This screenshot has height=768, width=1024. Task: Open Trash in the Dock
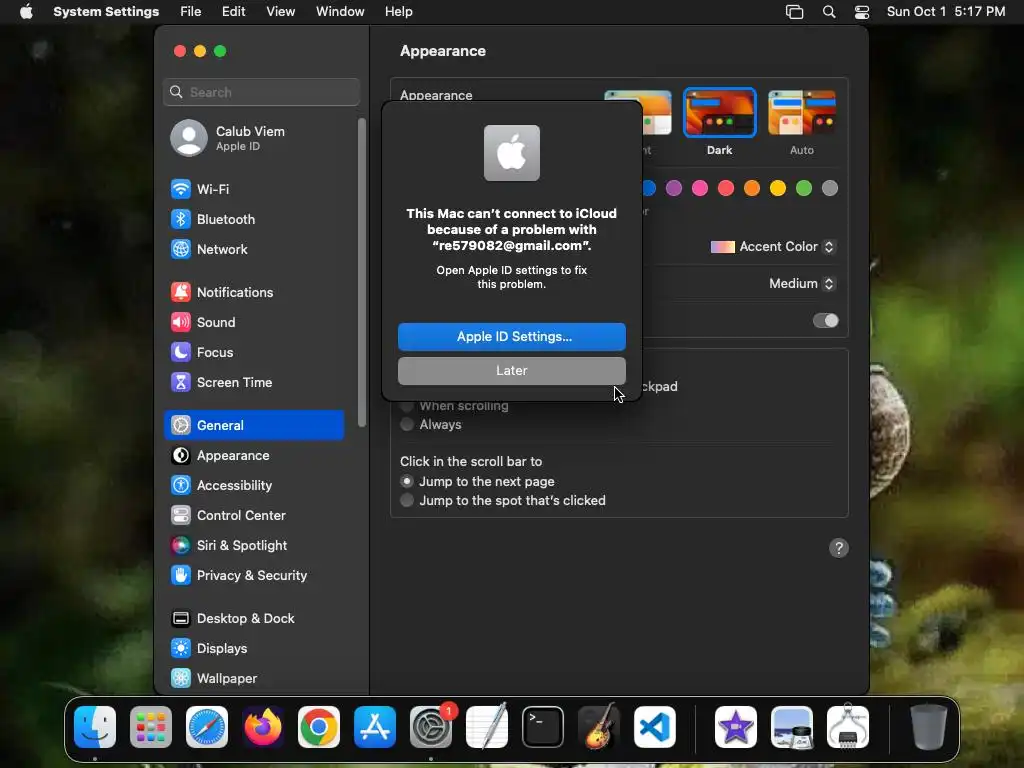[x=928, y=727]
